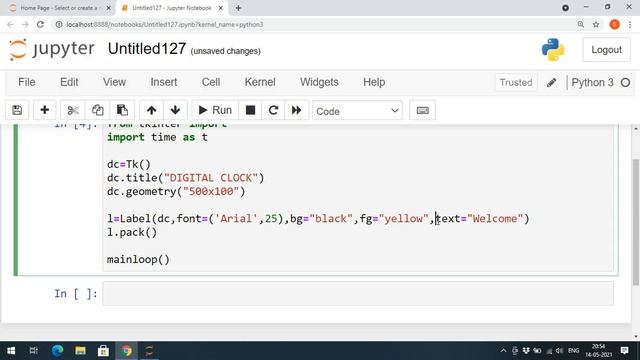This screenshot has height=360, width=640.
Task: Rename notebook via Untitled127 title
Action: tap(147, 49)
